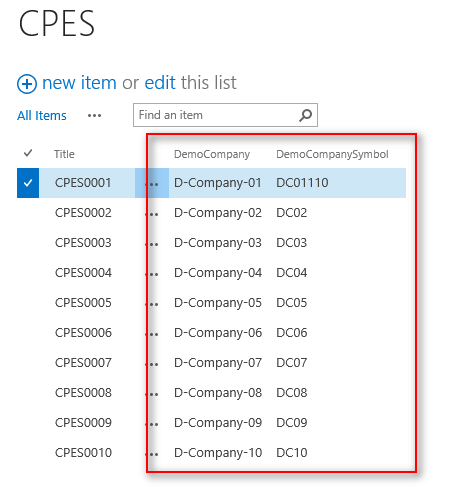This screenshot has height=487, width=466.
Task: Click the CPES page heading
Action: (x=57, y=23)
